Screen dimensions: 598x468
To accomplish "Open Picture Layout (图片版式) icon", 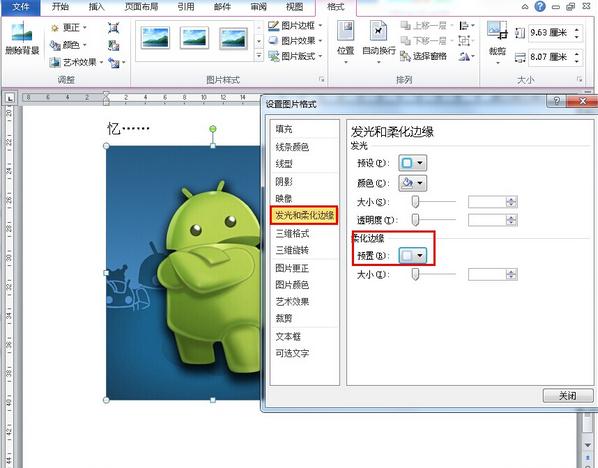I will point(273,56).
